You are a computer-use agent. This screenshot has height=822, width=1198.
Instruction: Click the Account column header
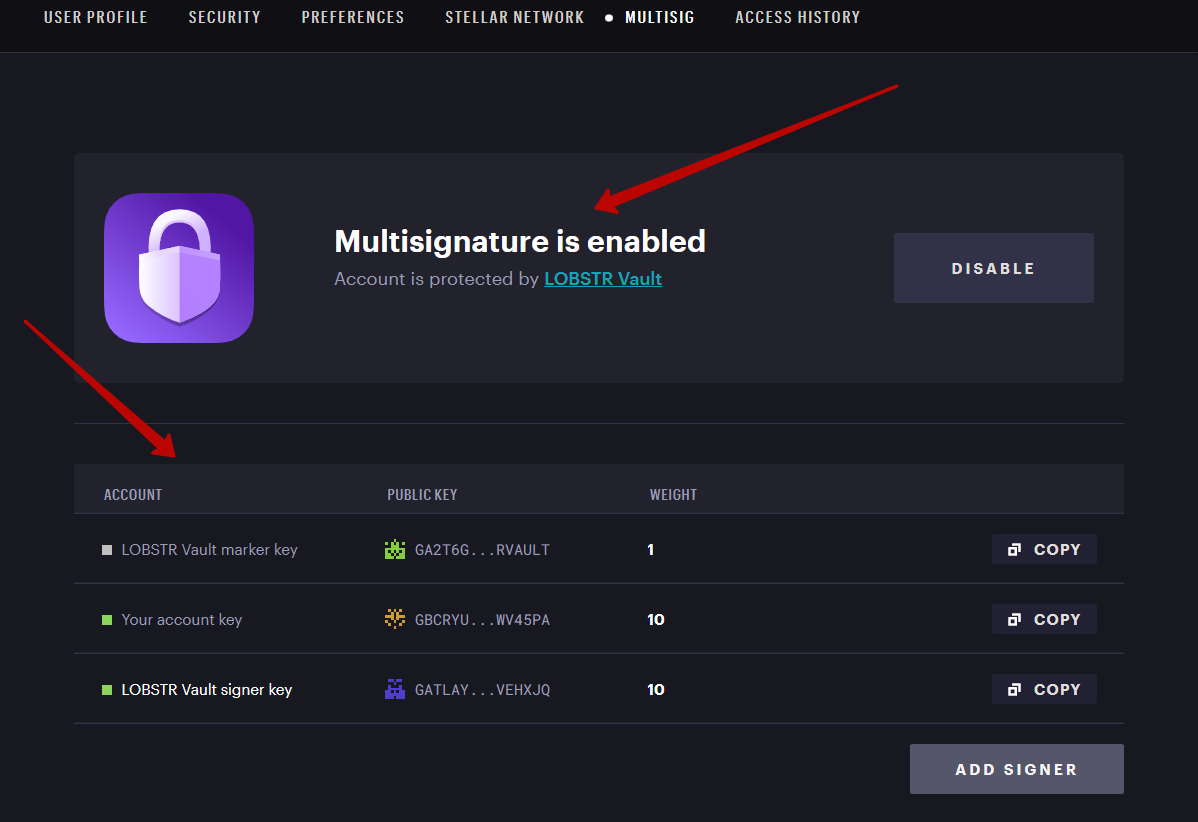point(133,494)
